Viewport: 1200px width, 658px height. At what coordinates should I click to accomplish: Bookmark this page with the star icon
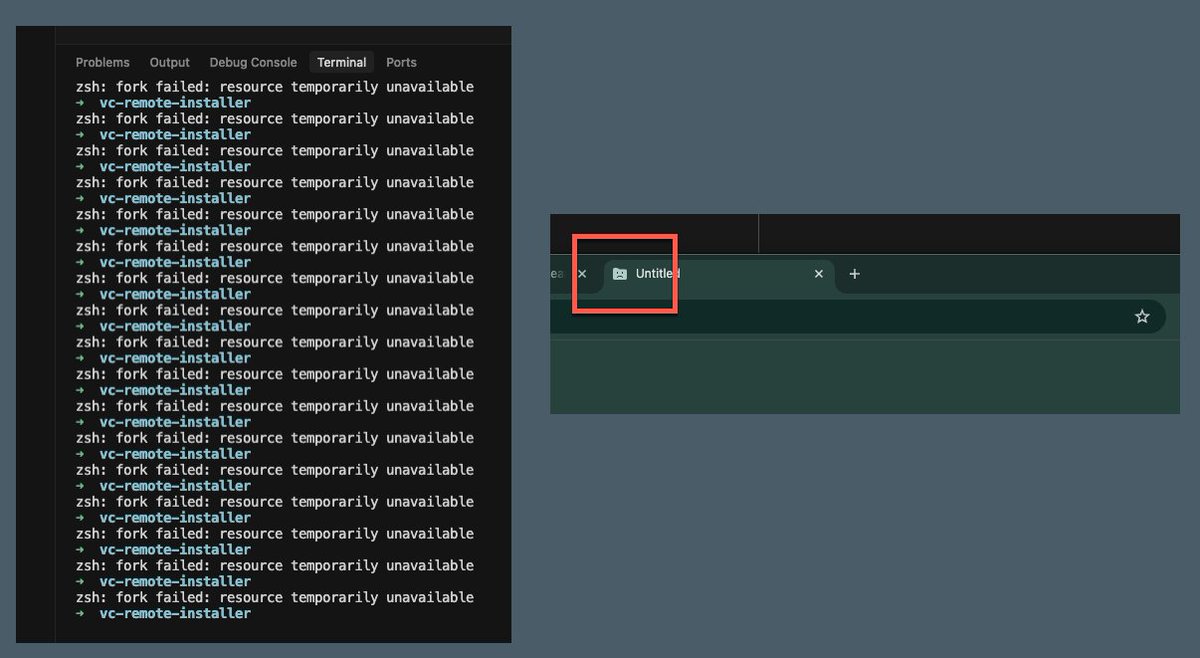click(x=1142, y=317)
